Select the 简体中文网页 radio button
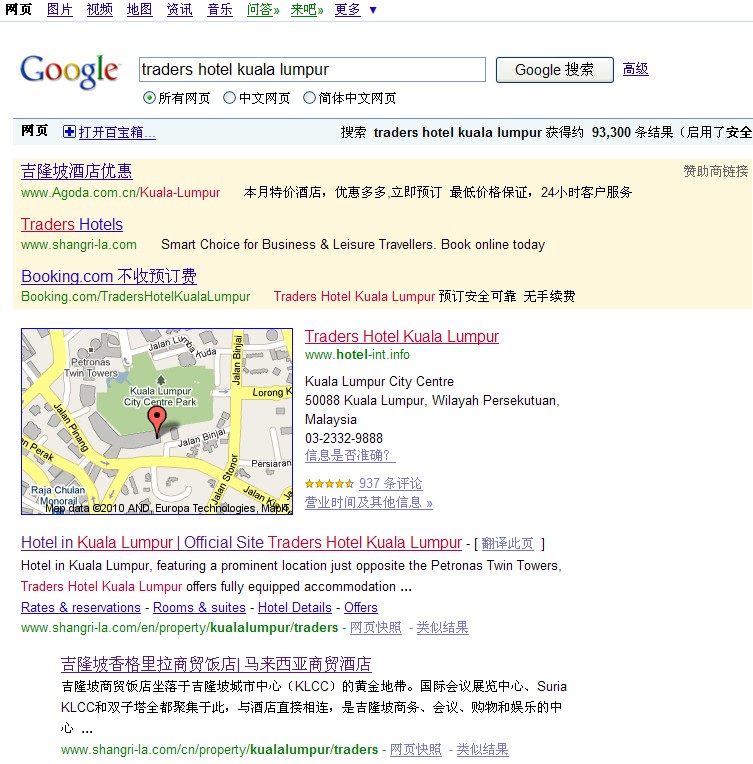This screenshot has width=753, height=764. [x=309, y=98]
